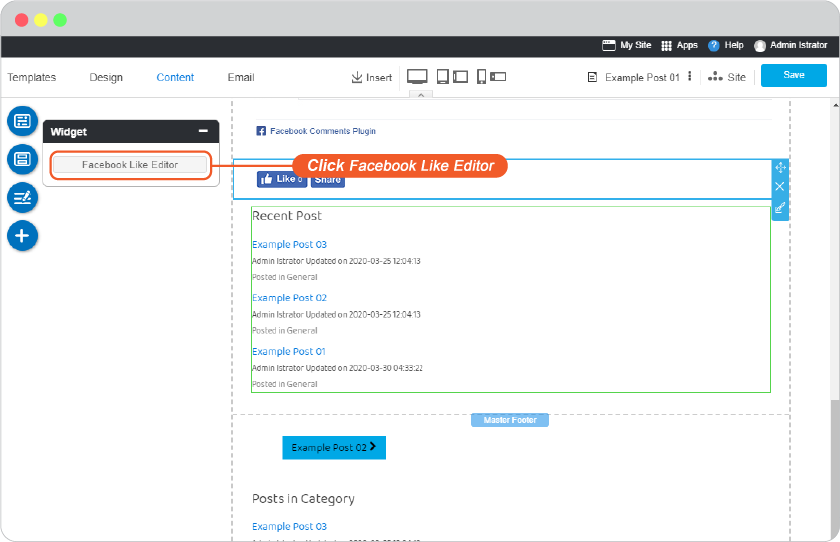Minimize the Widget panel
Image resolution: width=840 pixels, height=542 pixels.
click(203, 131)
